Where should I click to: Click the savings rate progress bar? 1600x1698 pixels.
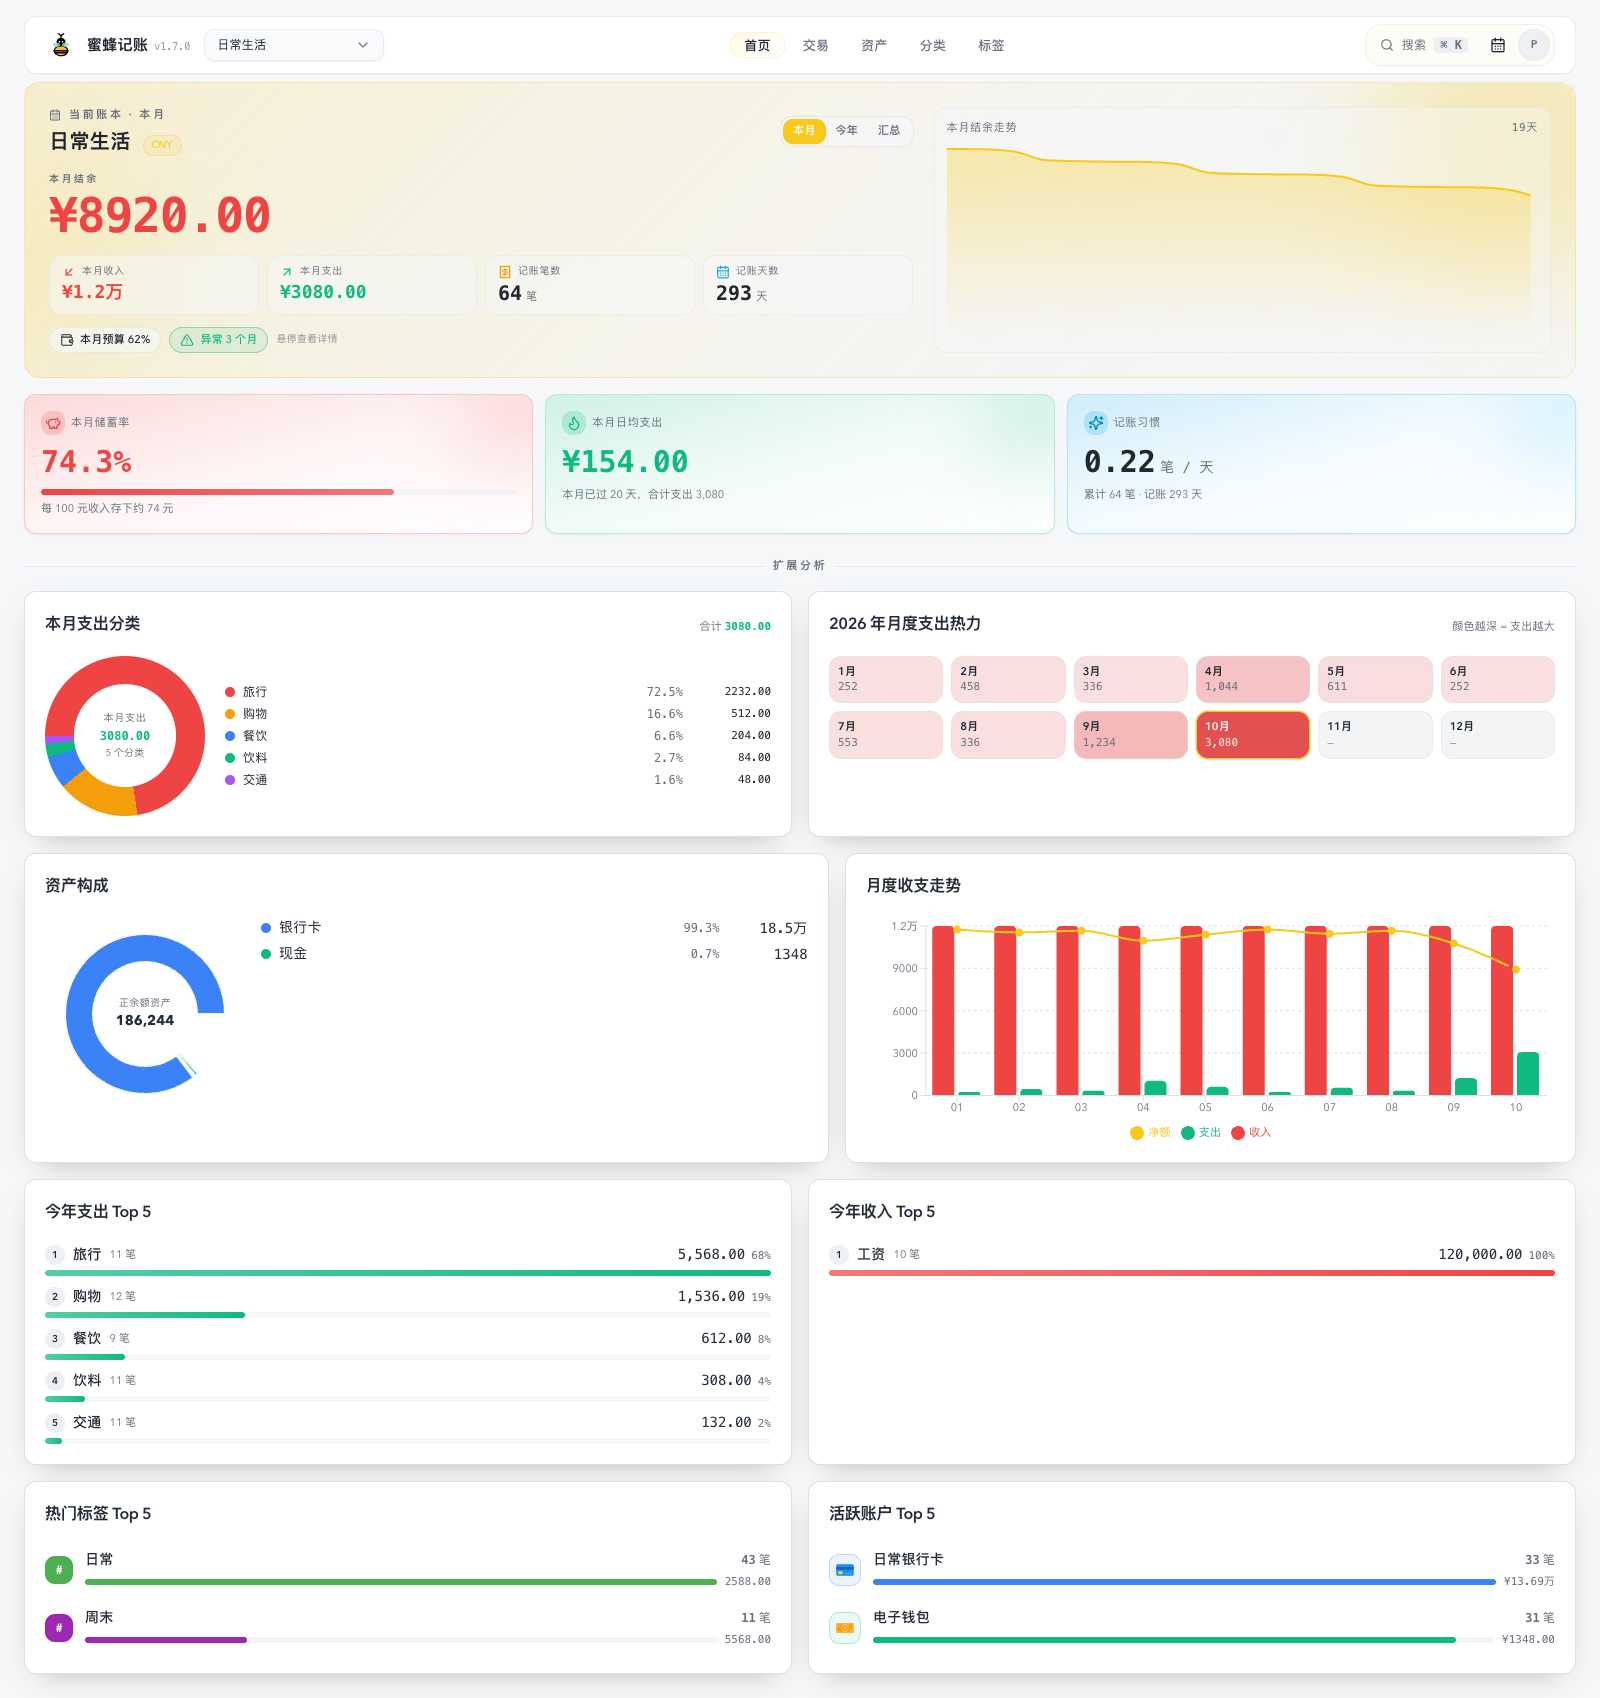point(278,492)
